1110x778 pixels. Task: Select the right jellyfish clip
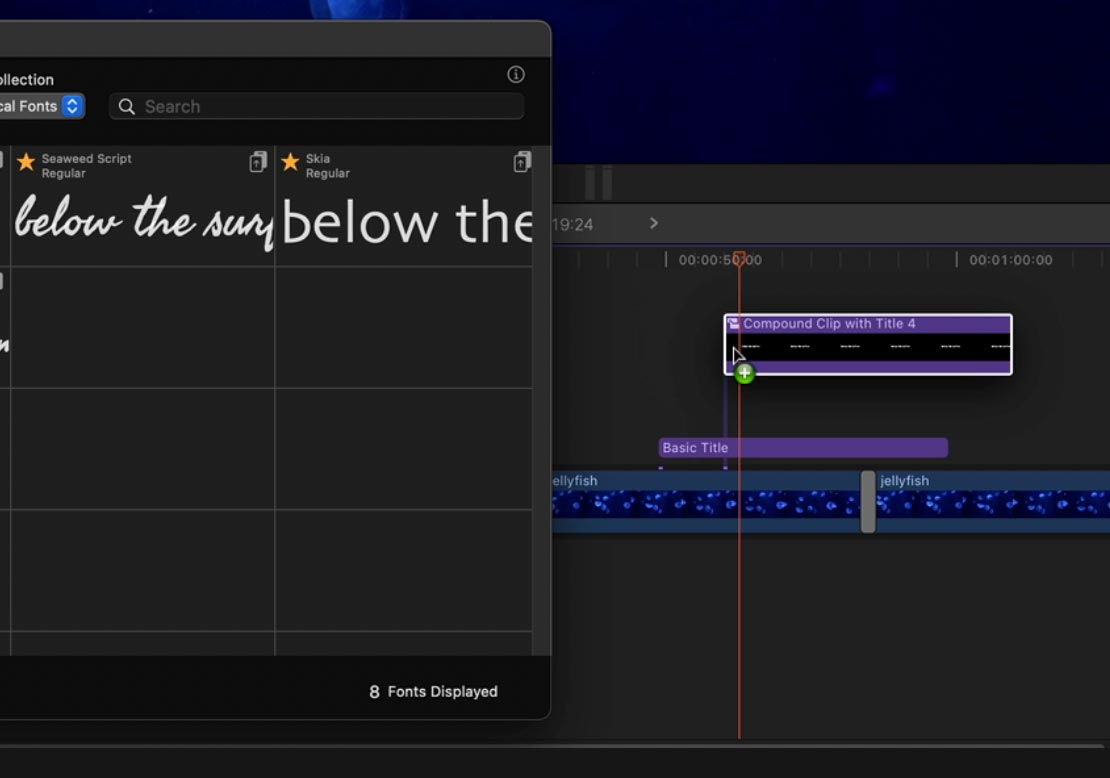point(992,501)
